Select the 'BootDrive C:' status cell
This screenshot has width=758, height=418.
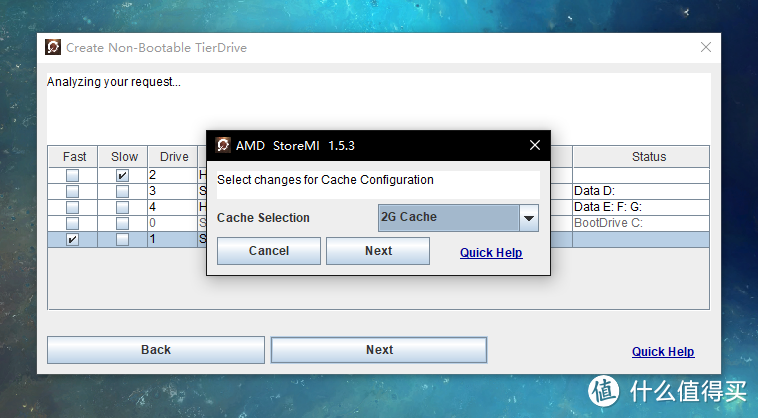pos(641,223)
